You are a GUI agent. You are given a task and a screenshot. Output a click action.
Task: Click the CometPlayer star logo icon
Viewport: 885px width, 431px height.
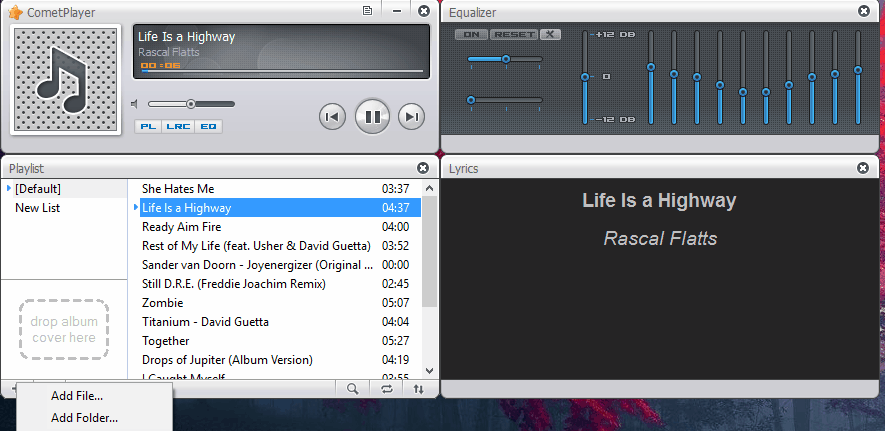coord(16,12)
